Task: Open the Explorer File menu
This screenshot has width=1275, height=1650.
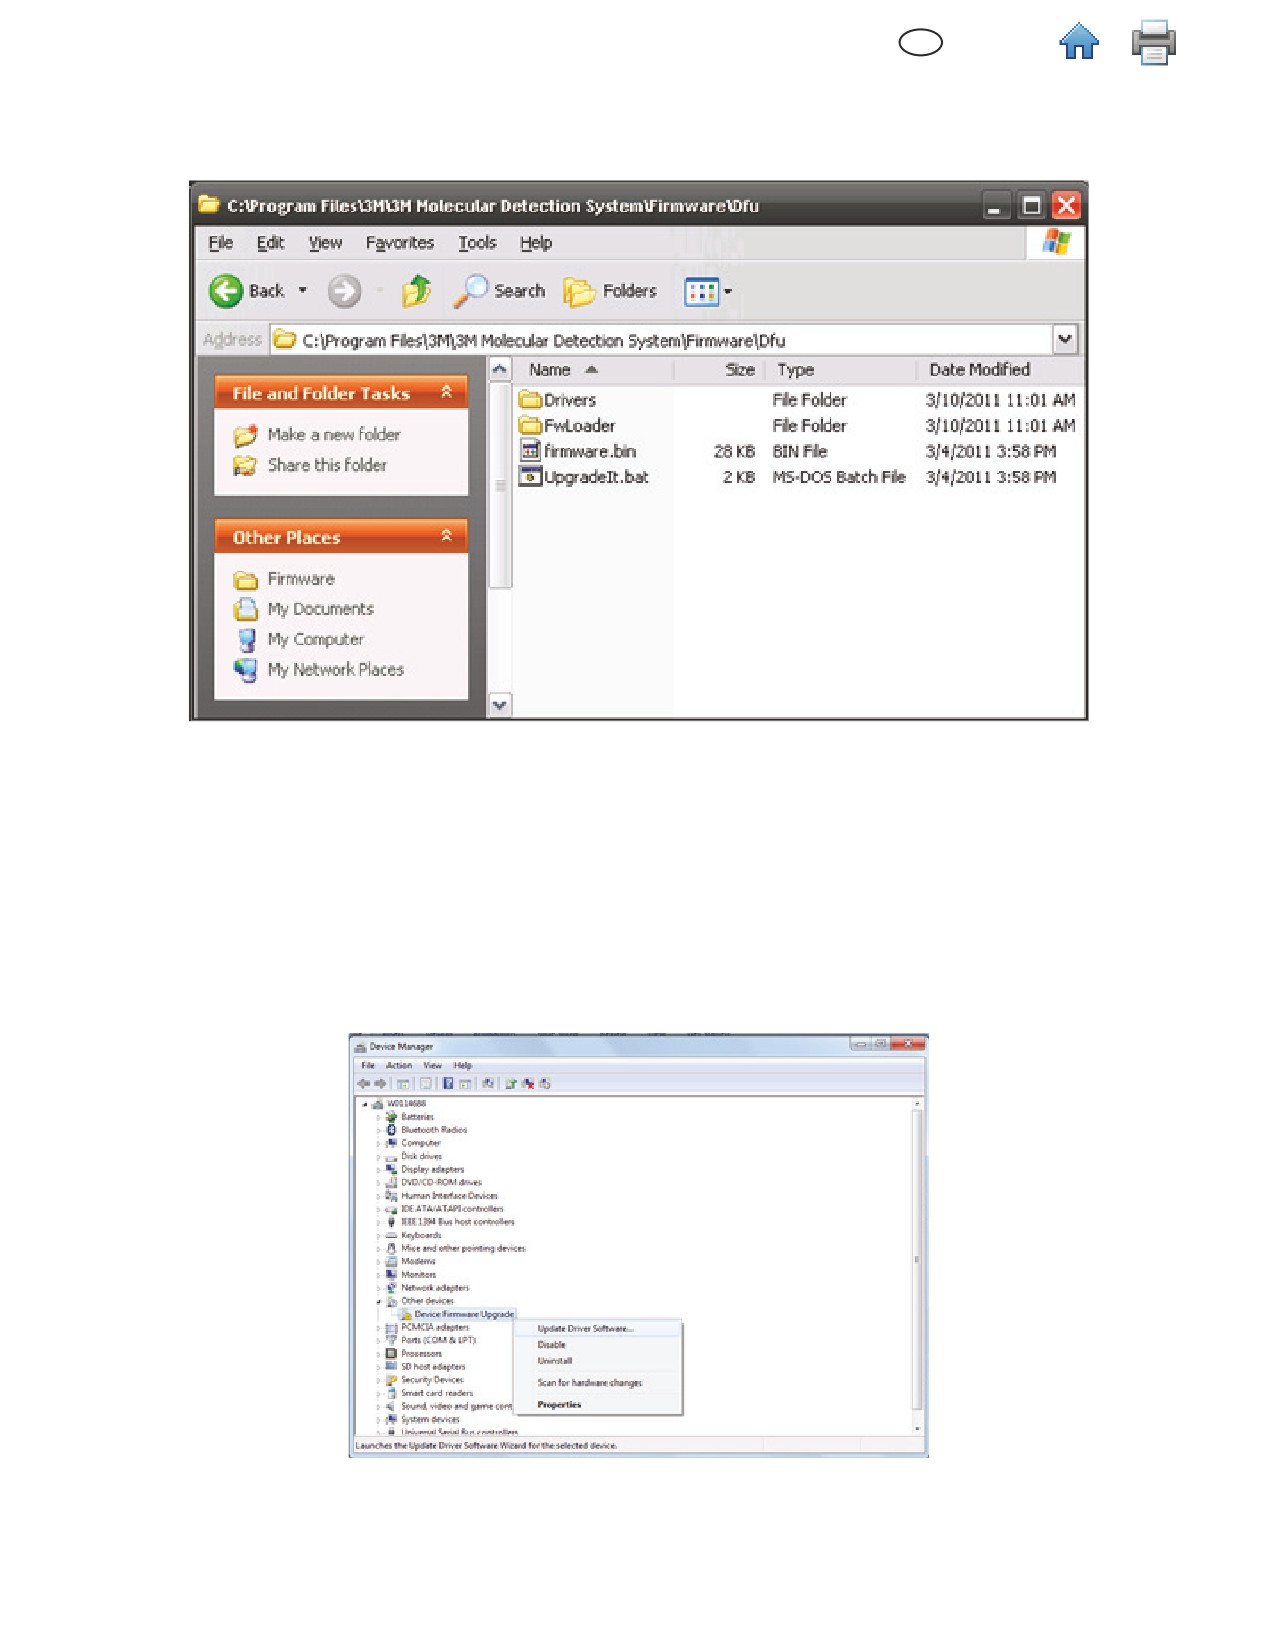Action: (220, 243)
